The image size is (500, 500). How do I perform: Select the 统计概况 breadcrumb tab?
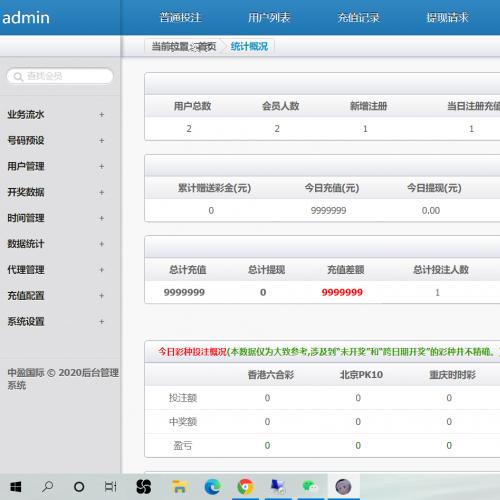pos(249,46)
